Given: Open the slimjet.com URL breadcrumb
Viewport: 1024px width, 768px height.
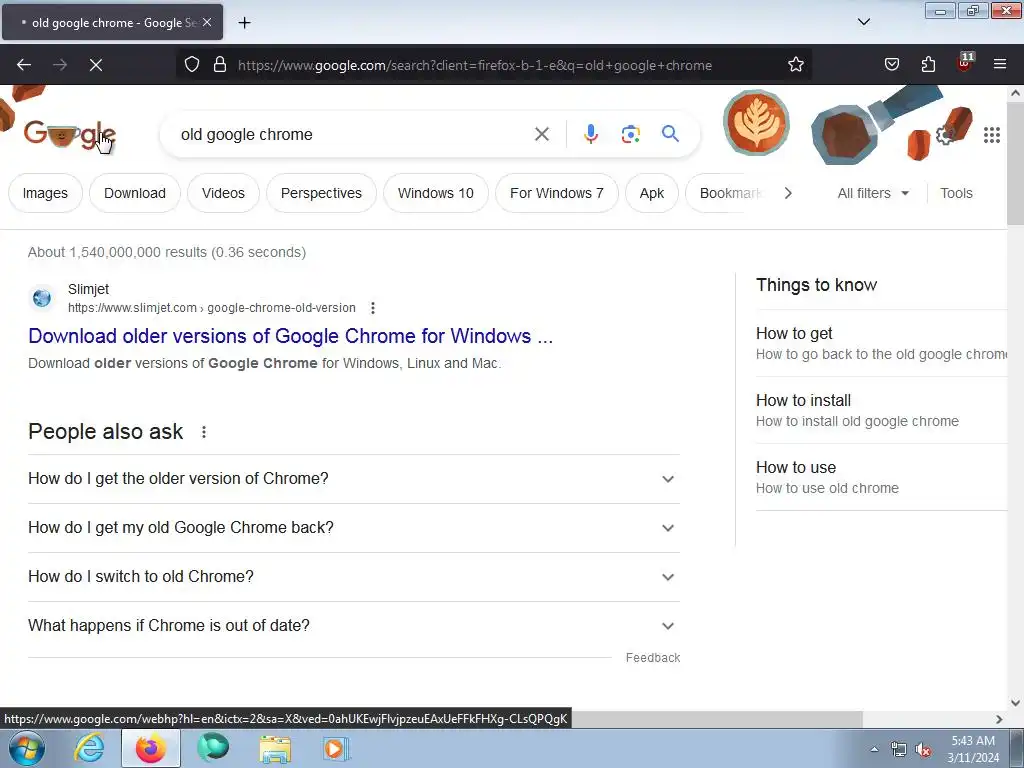Looking at the screenshot, I should point(212,308).
